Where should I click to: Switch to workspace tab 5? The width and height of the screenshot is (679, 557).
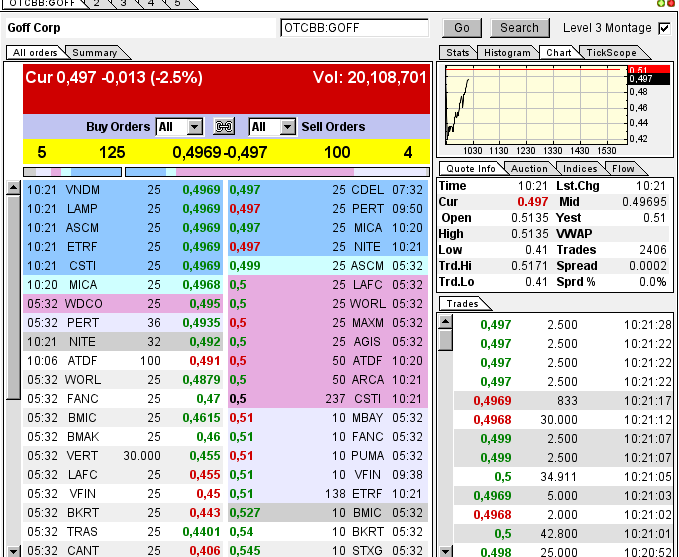[x=178, y=3]
